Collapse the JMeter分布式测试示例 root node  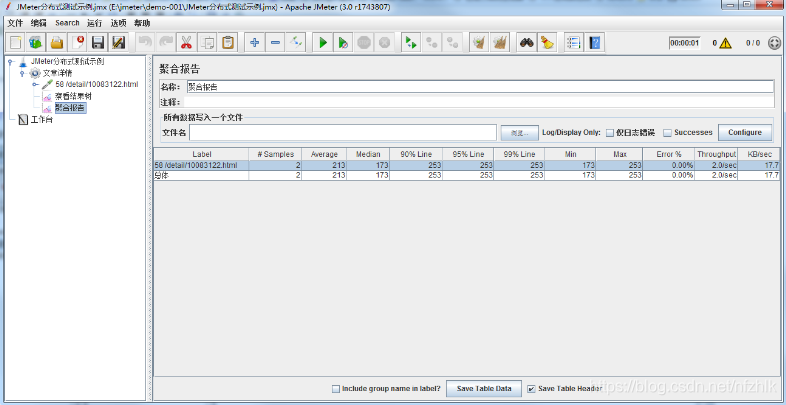pos(10,62)
